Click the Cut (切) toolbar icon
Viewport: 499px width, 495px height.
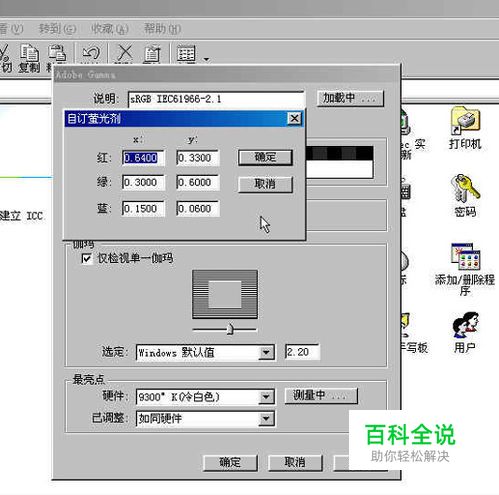tap(6, 58)
